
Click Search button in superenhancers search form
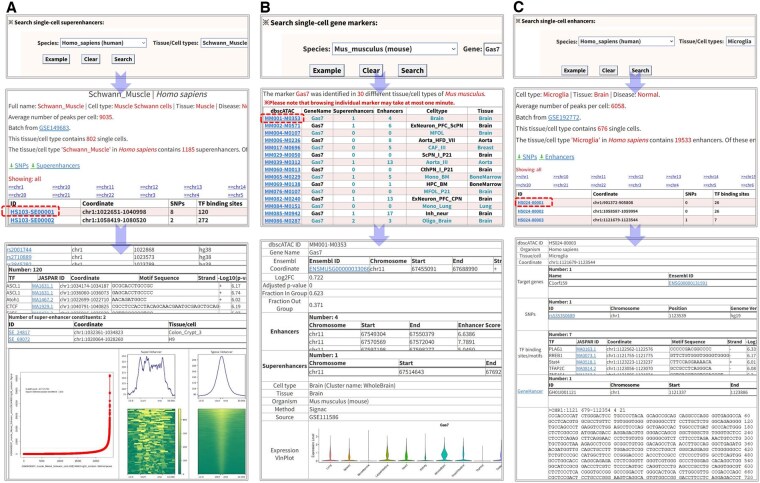tap(123, 59)
